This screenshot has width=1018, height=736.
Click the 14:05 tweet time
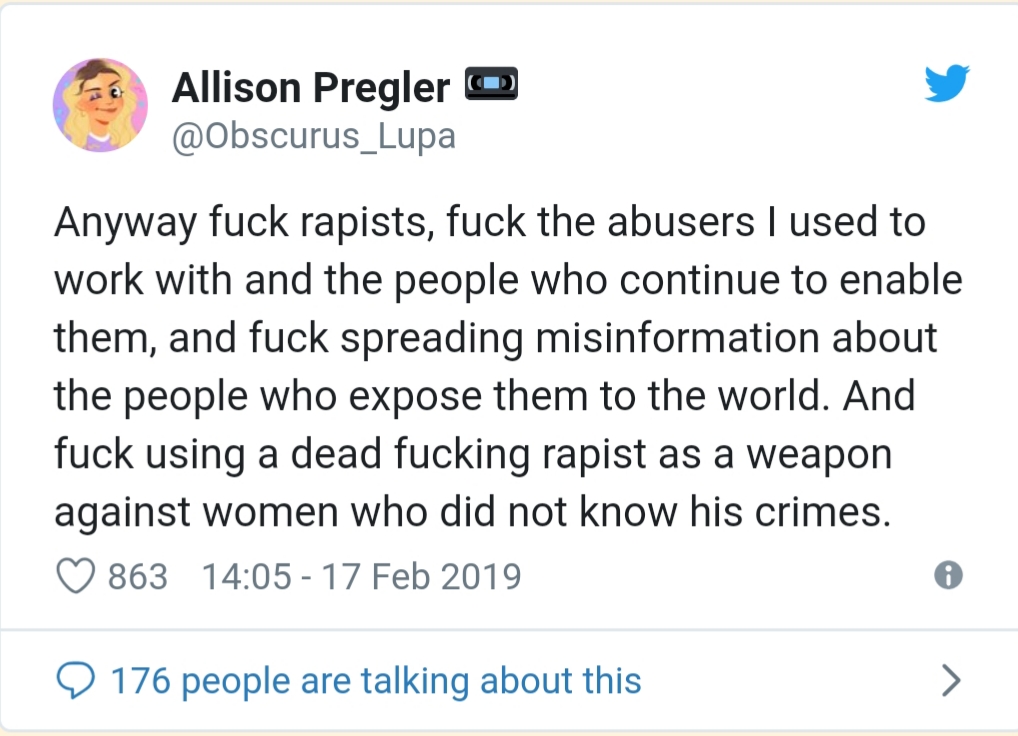(x=244, y=576)
